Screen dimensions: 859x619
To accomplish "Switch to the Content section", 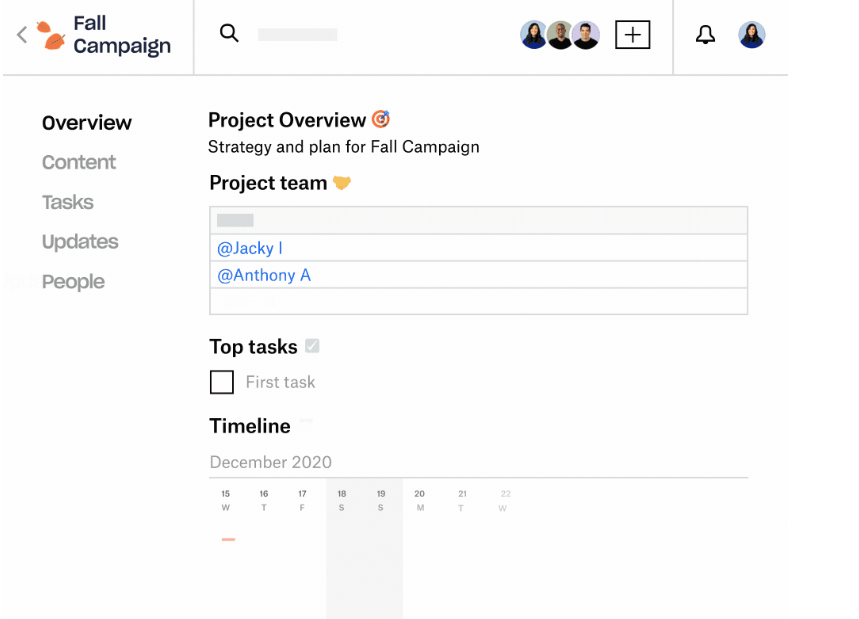I will pos(79,162).
